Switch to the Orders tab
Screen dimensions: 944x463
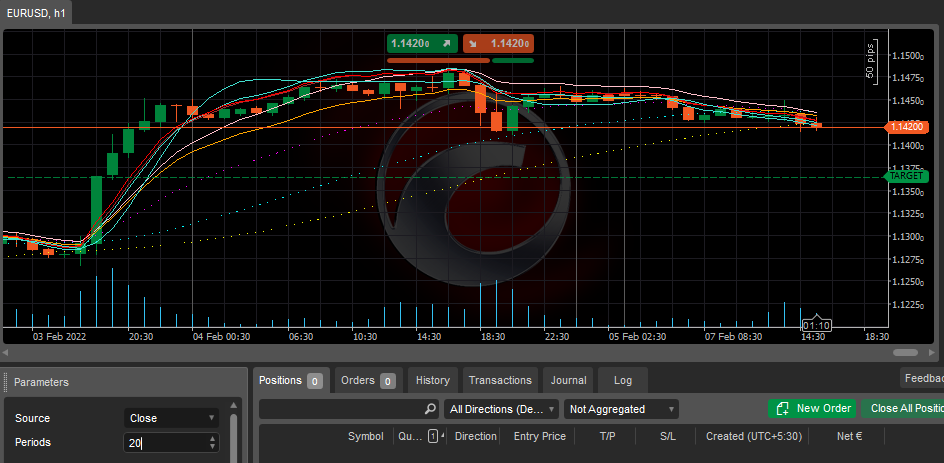click(368, 381)
